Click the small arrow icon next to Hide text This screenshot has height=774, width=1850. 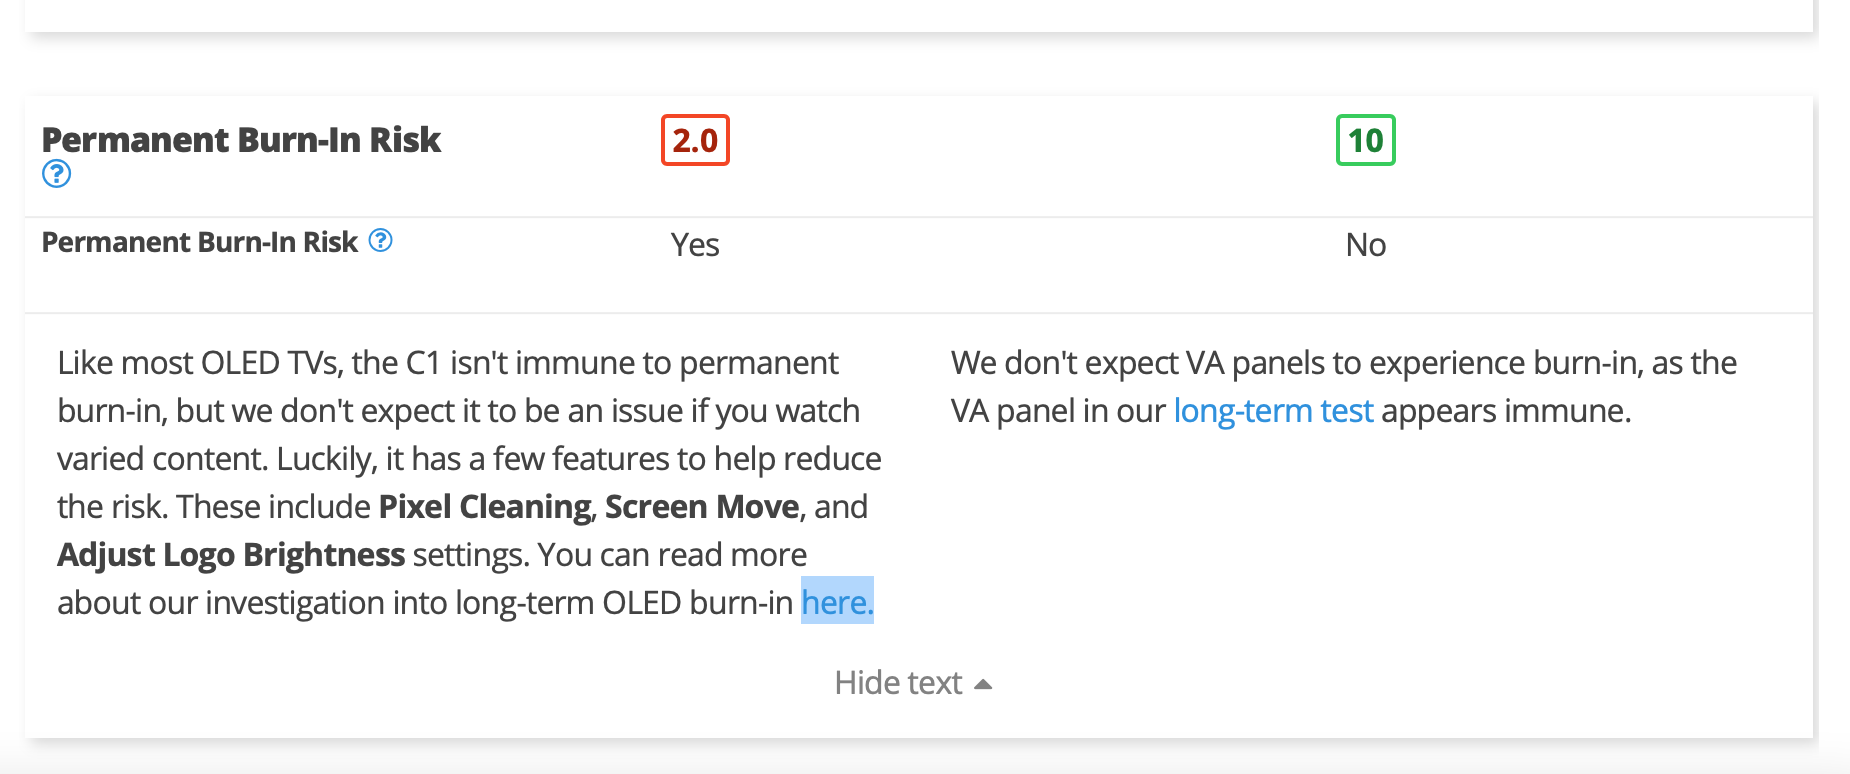point(983,684)
